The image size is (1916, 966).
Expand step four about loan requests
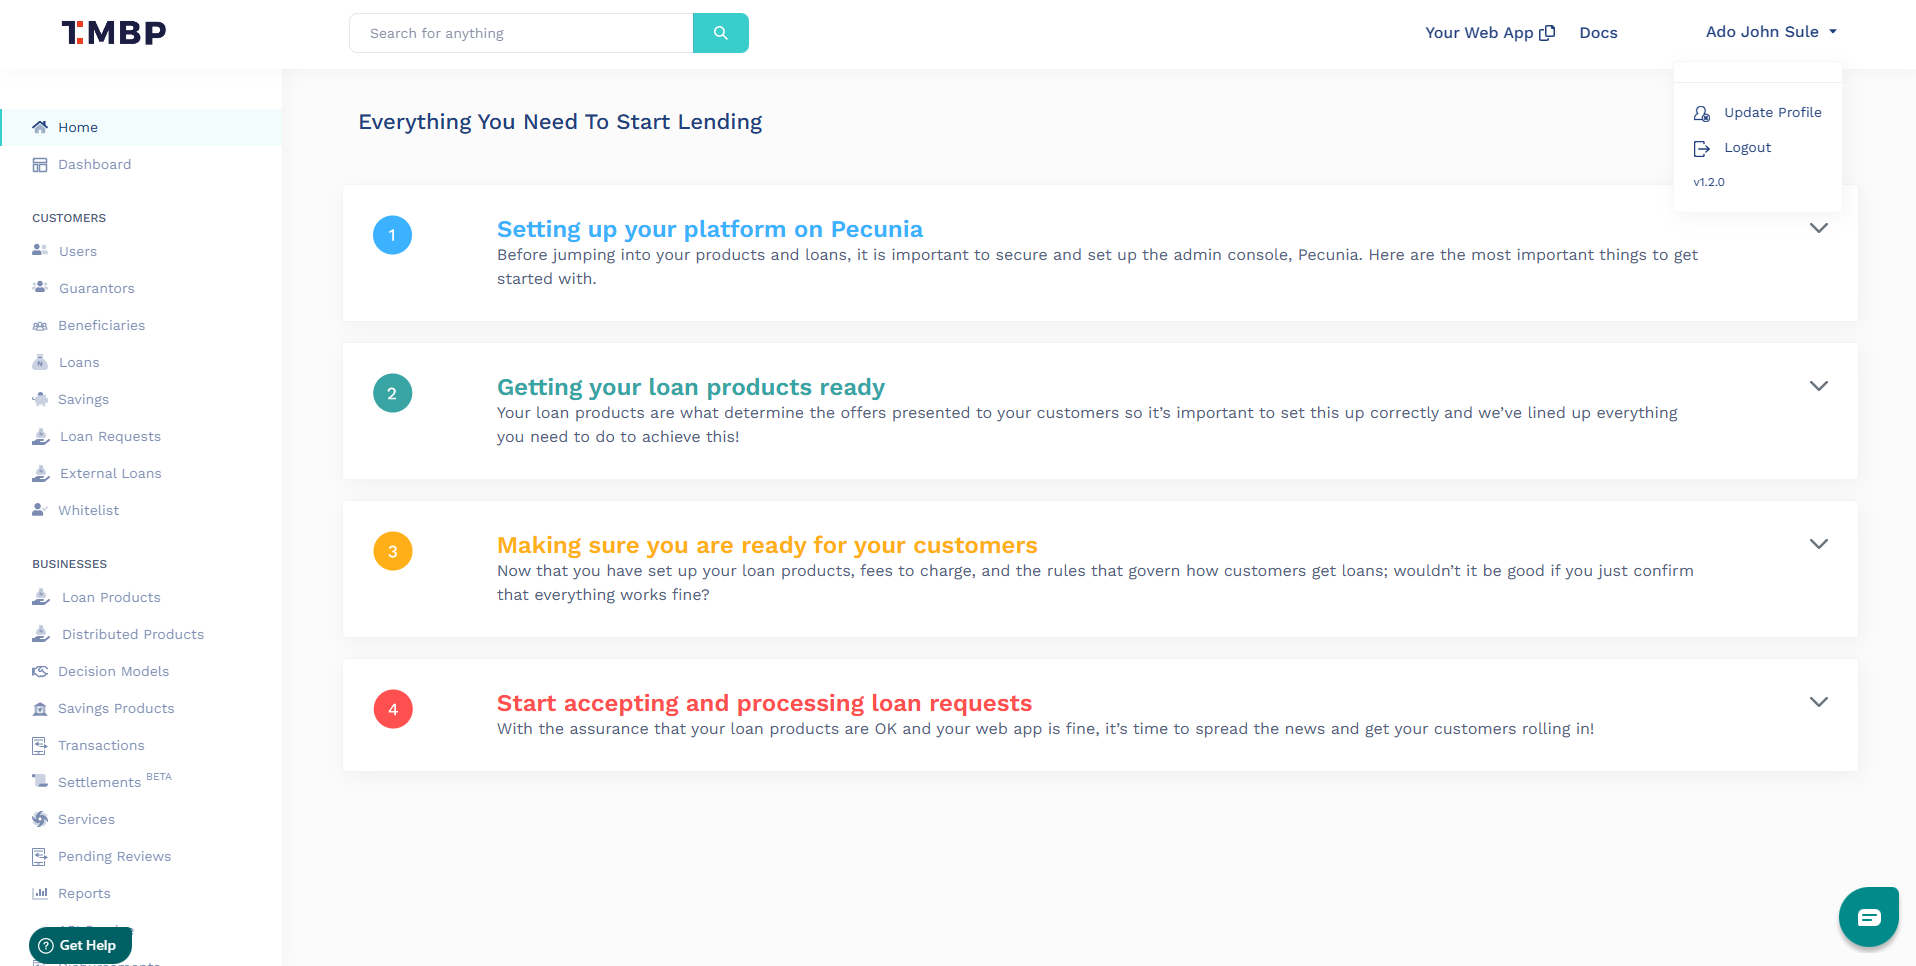(x=1819, y=702)
